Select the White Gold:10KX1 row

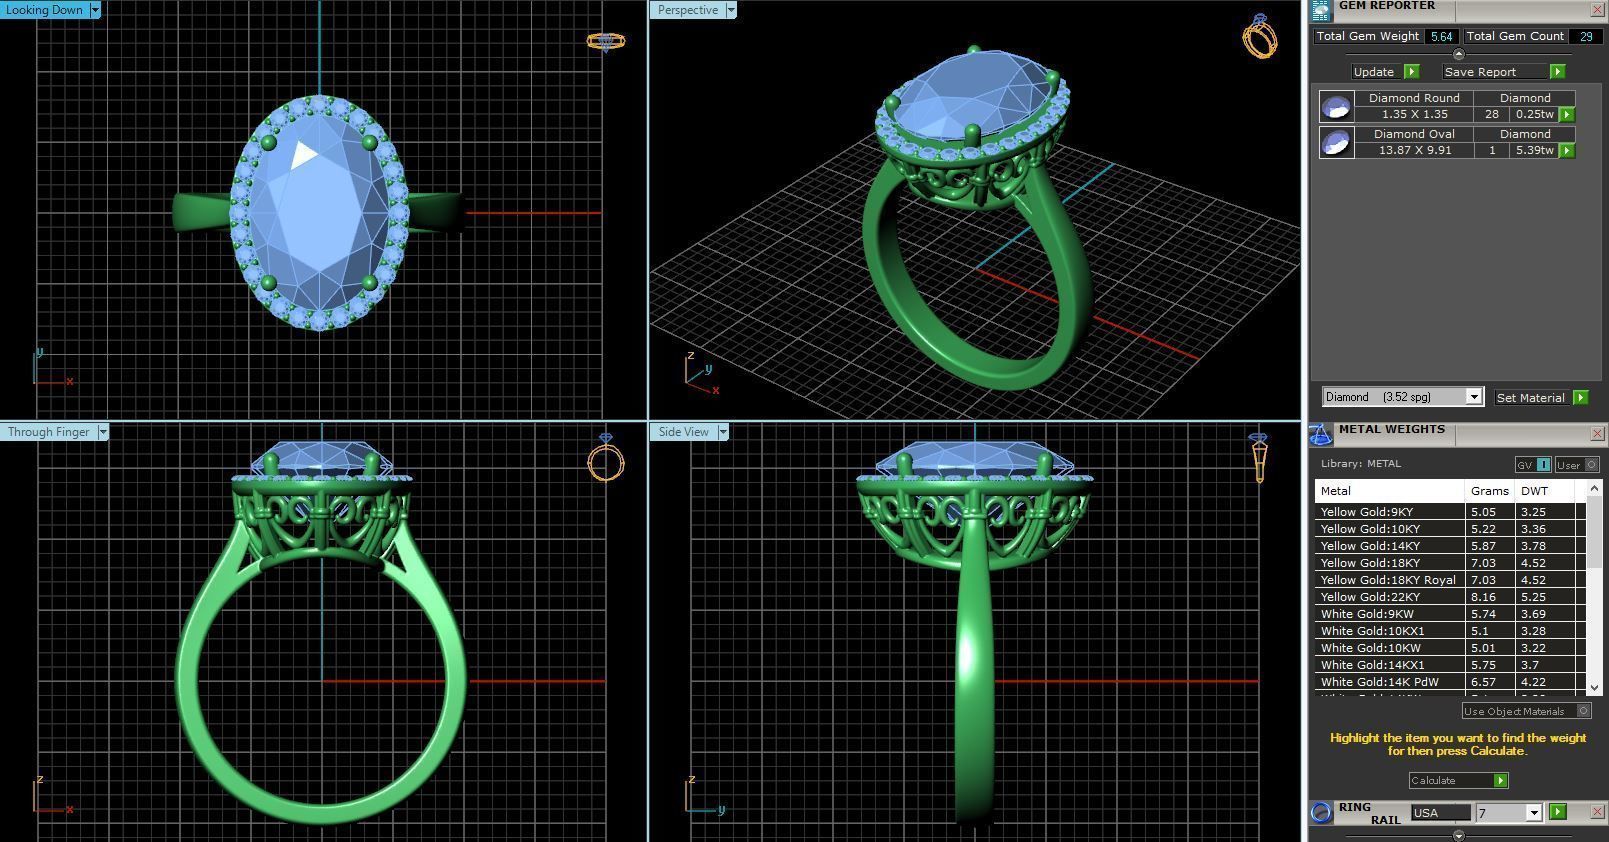pyautogui.click(x=1449, y=631)
